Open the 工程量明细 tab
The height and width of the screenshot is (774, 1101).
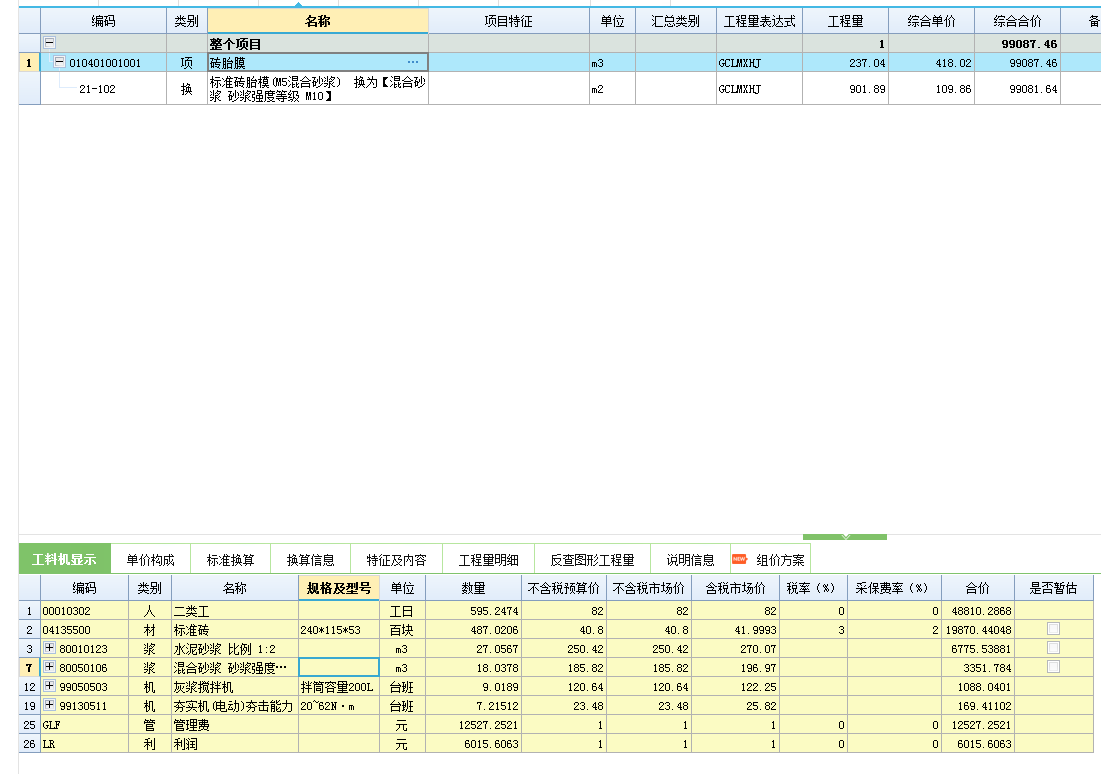point(489,560)
